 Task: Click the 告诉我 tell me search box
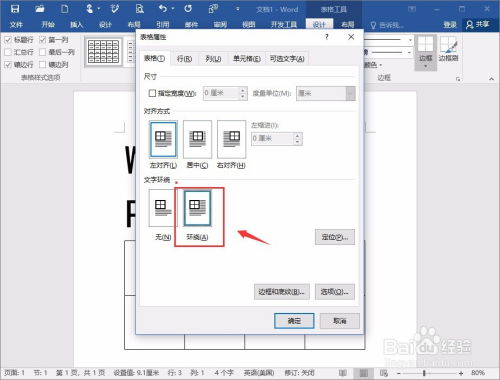(387, 25)
